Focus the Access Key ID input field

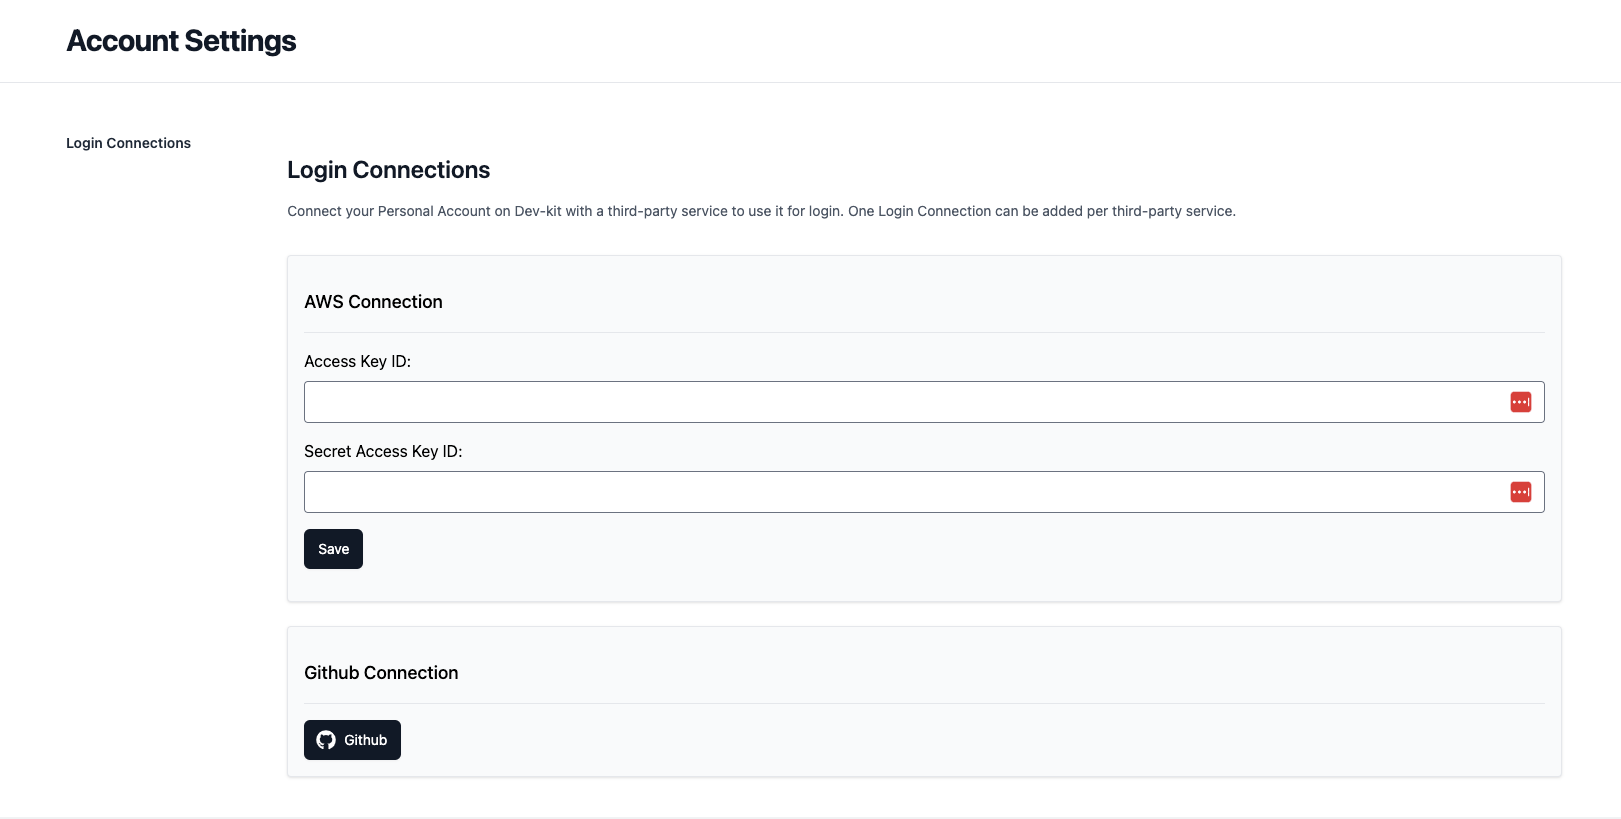coord(900,402)
